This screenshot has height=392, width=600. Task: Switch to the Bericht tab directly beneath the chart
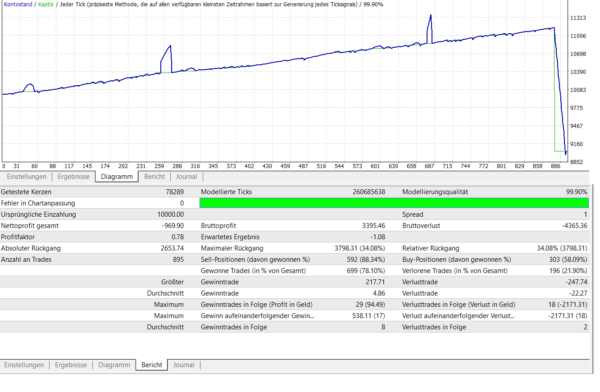(x=154, y=176)
